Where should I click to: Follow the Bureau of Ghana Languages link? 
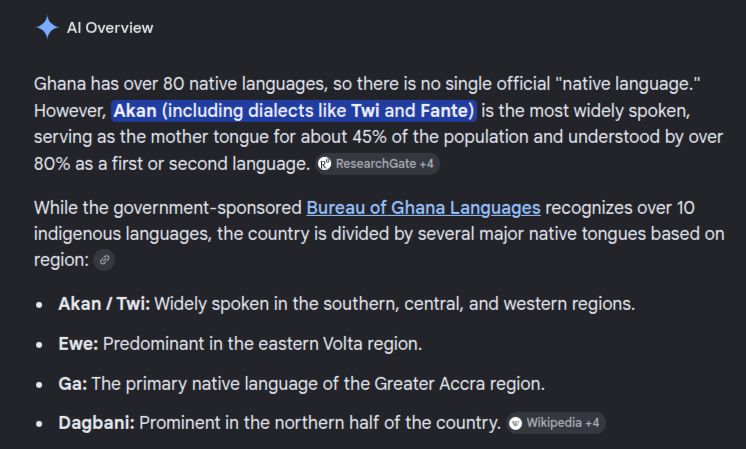click(423, 208)
